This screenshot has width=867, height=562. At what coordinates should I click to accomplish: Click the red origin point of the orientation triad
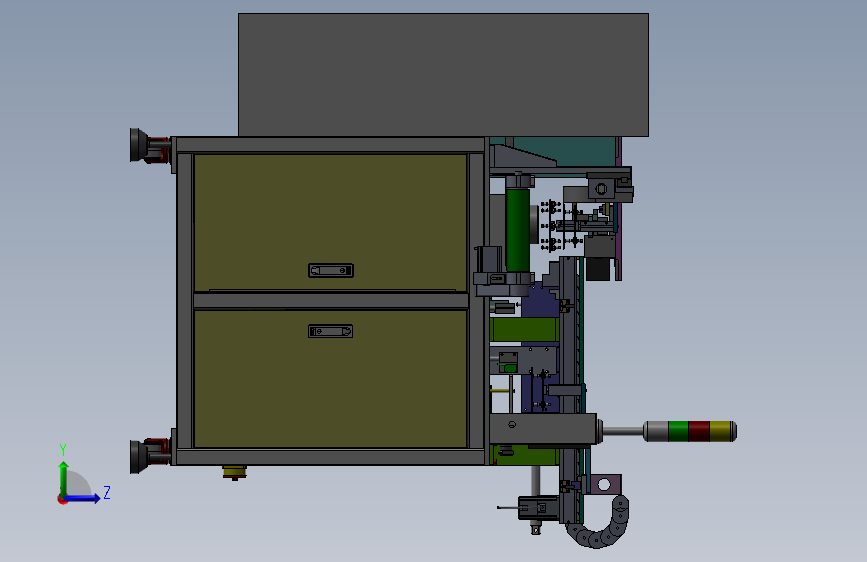pyautogui.click(x=62, y=500)
